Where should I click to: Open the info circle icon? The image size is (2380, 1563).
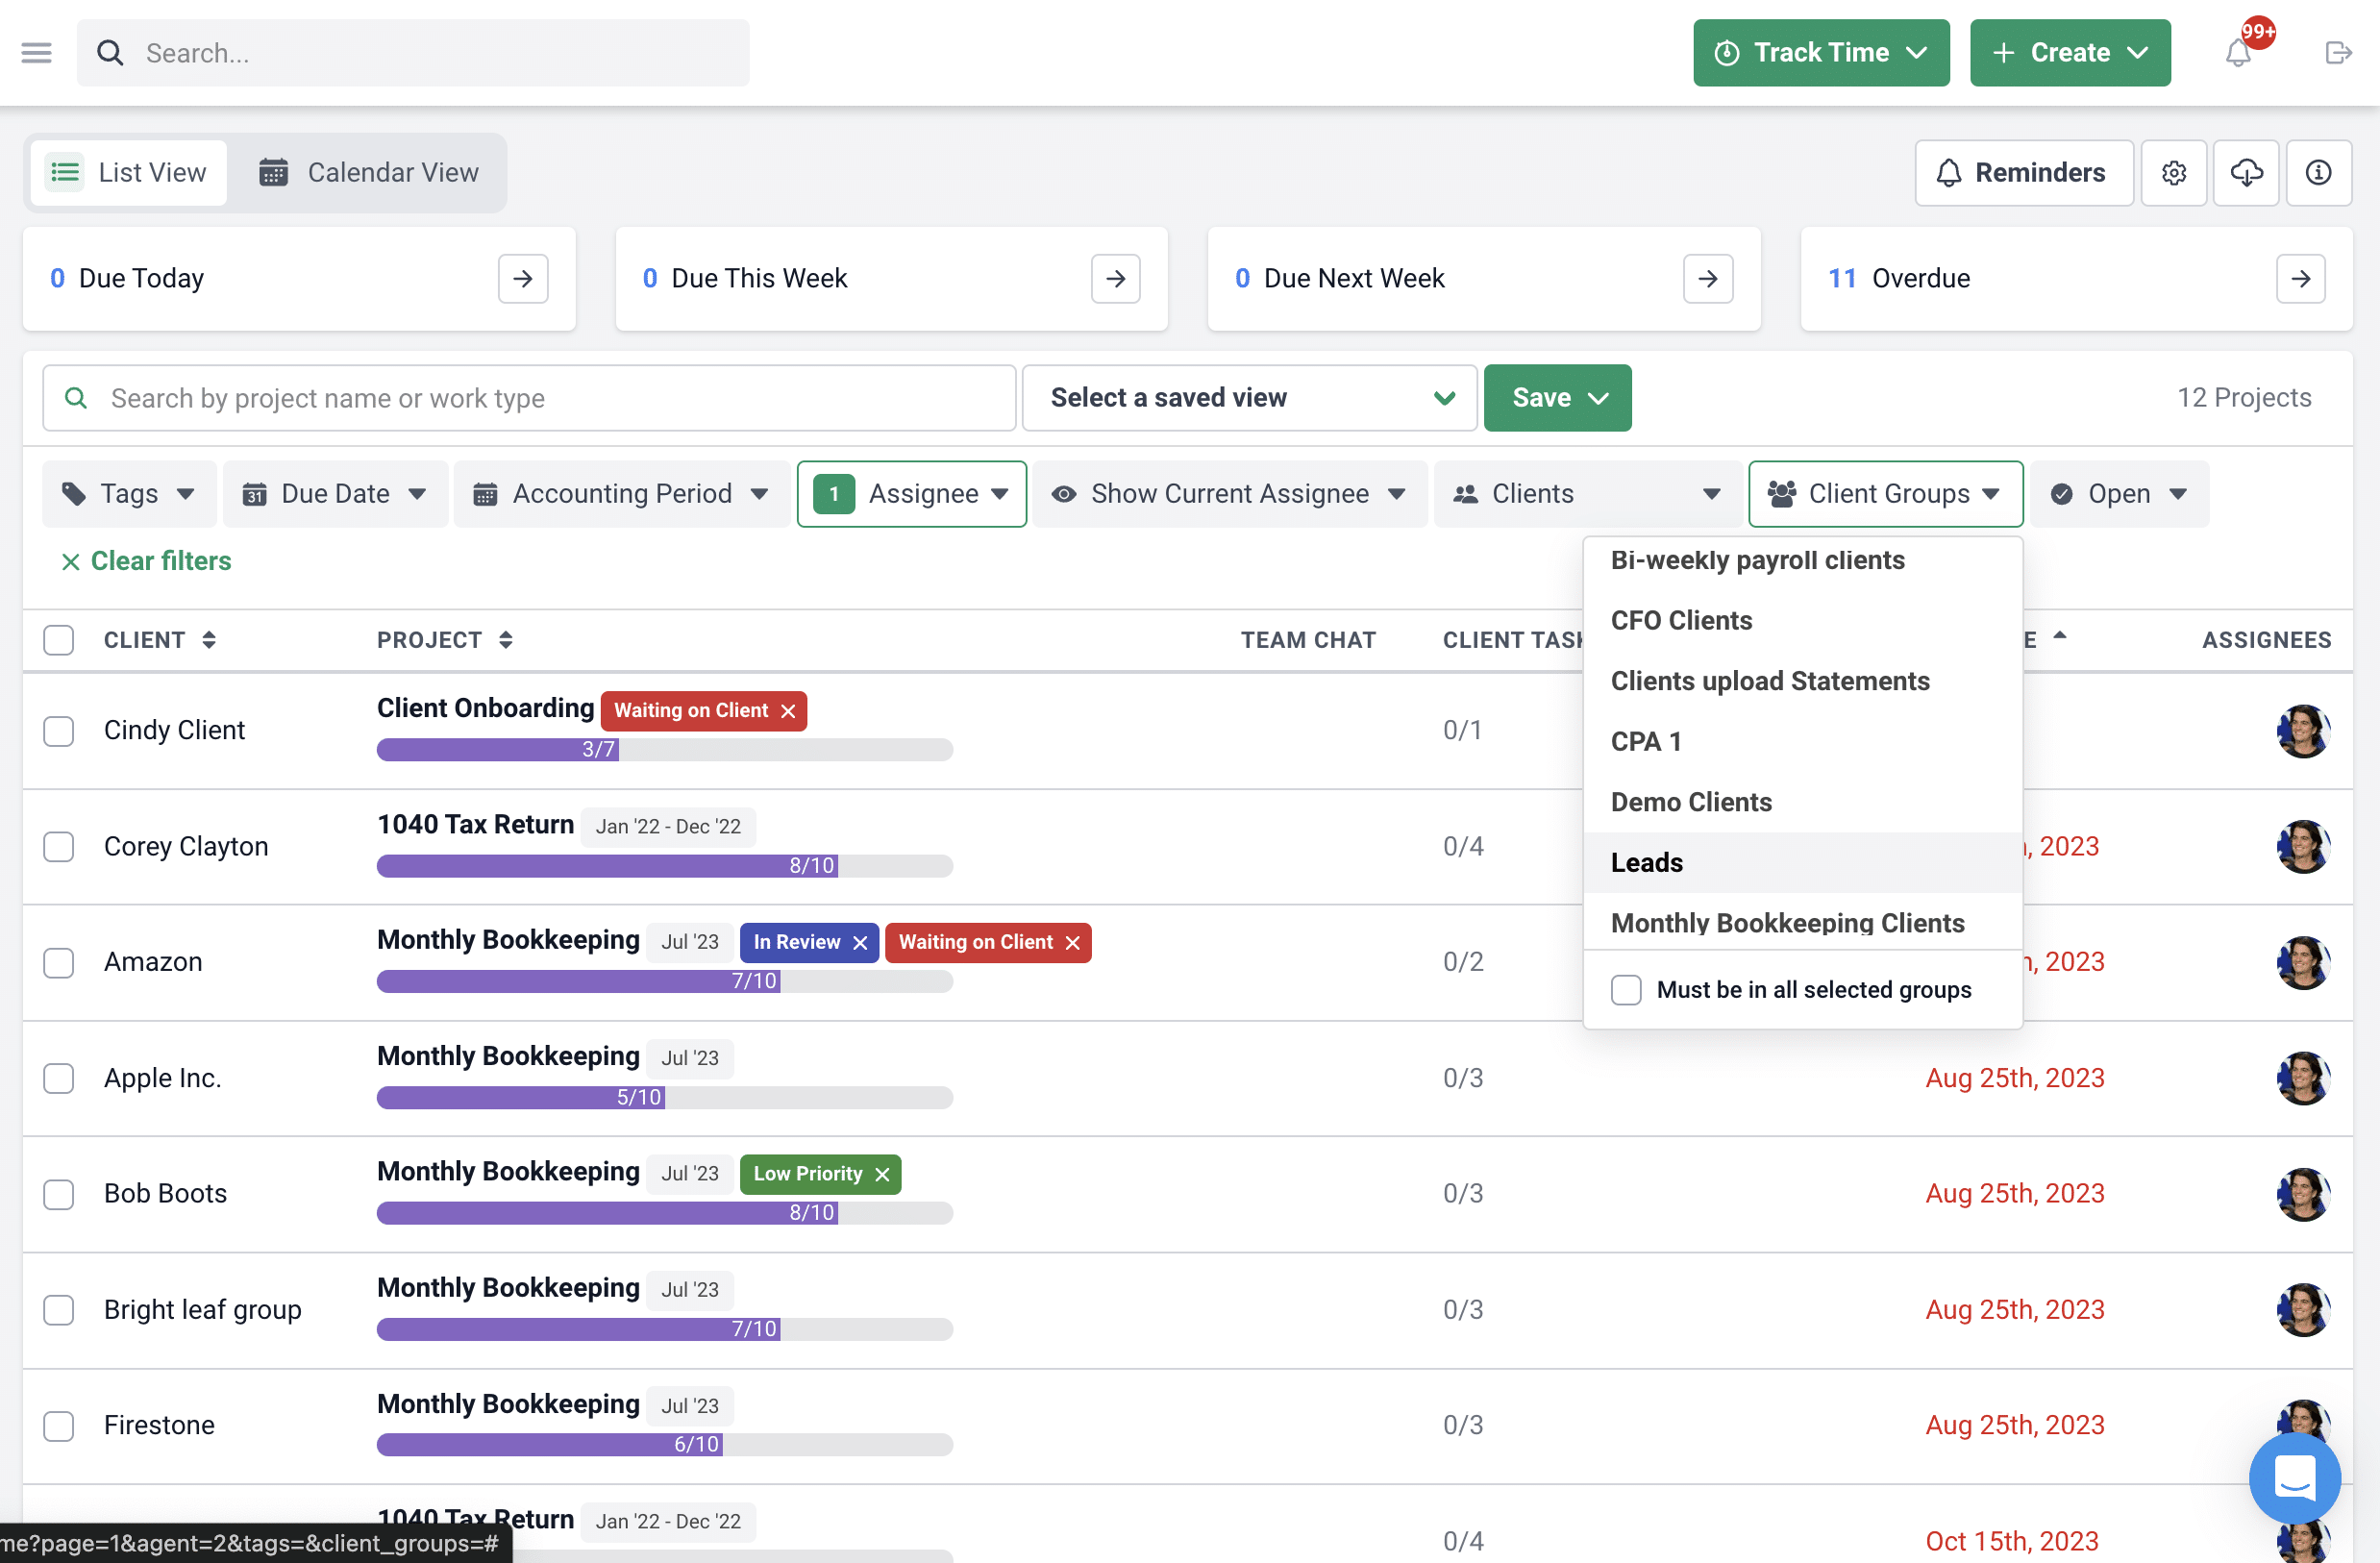2318,173
